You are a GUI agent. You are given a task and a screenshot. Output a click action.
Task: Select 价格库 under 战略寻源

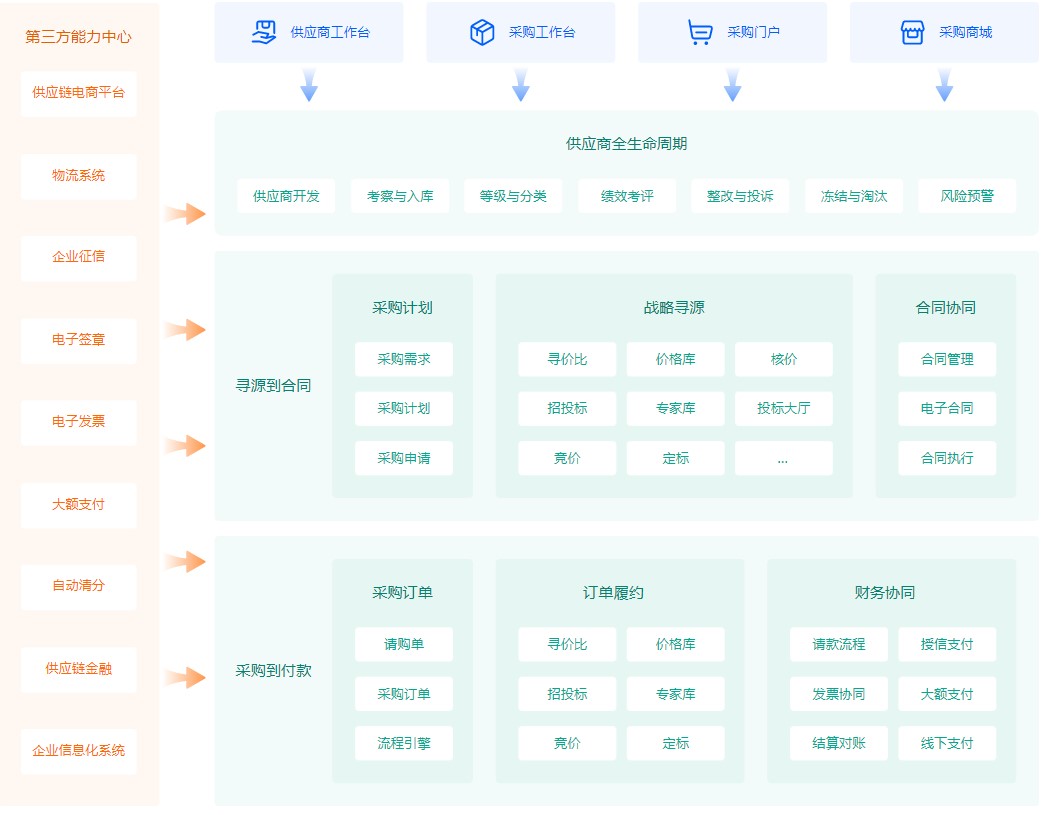point(676,359)
